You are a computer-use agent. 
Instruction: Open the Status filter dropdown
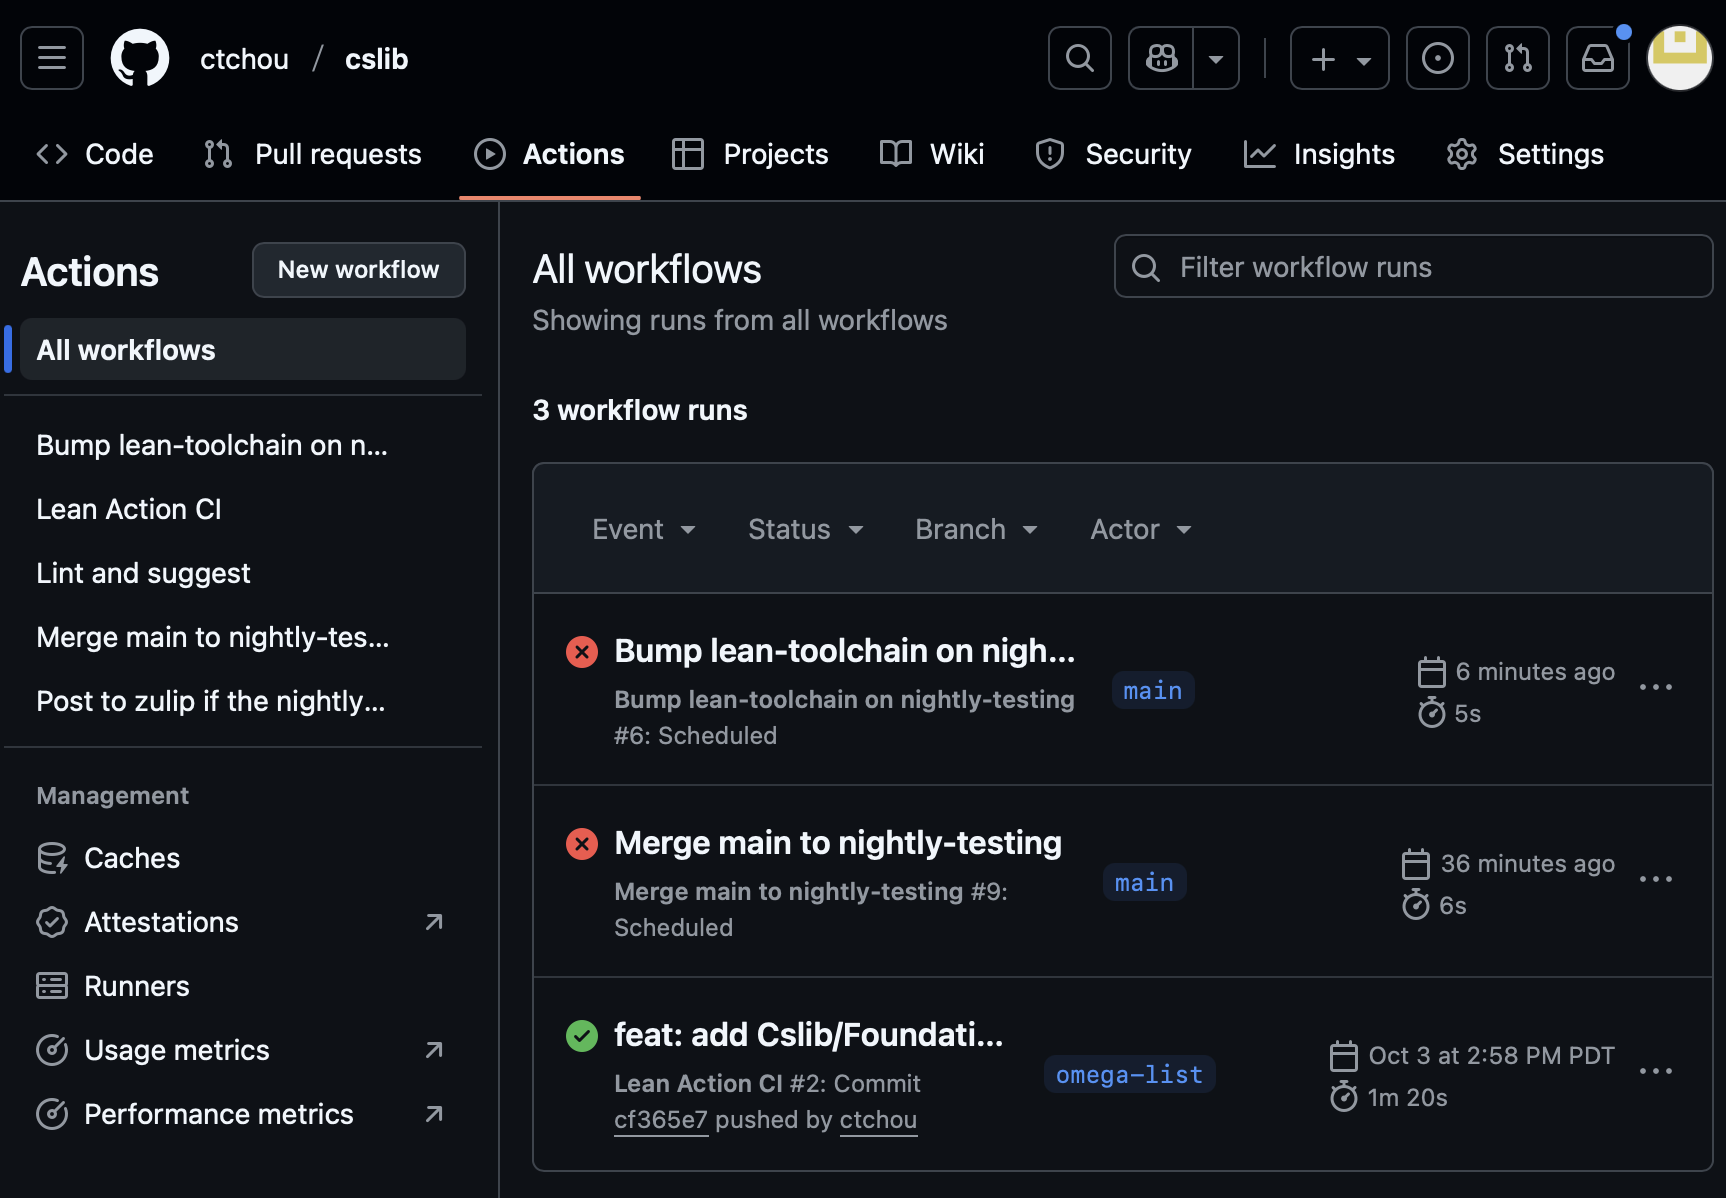(x=805, y=529)
